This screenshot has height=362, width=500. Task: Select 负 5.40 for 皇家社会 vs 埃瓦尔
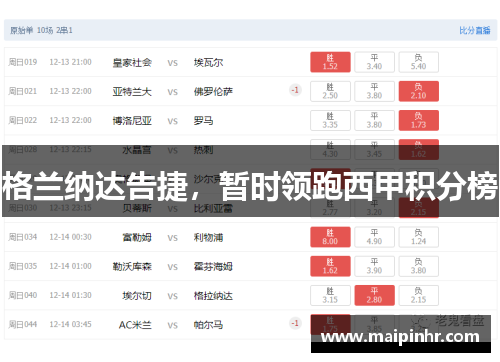pos(419,62)
